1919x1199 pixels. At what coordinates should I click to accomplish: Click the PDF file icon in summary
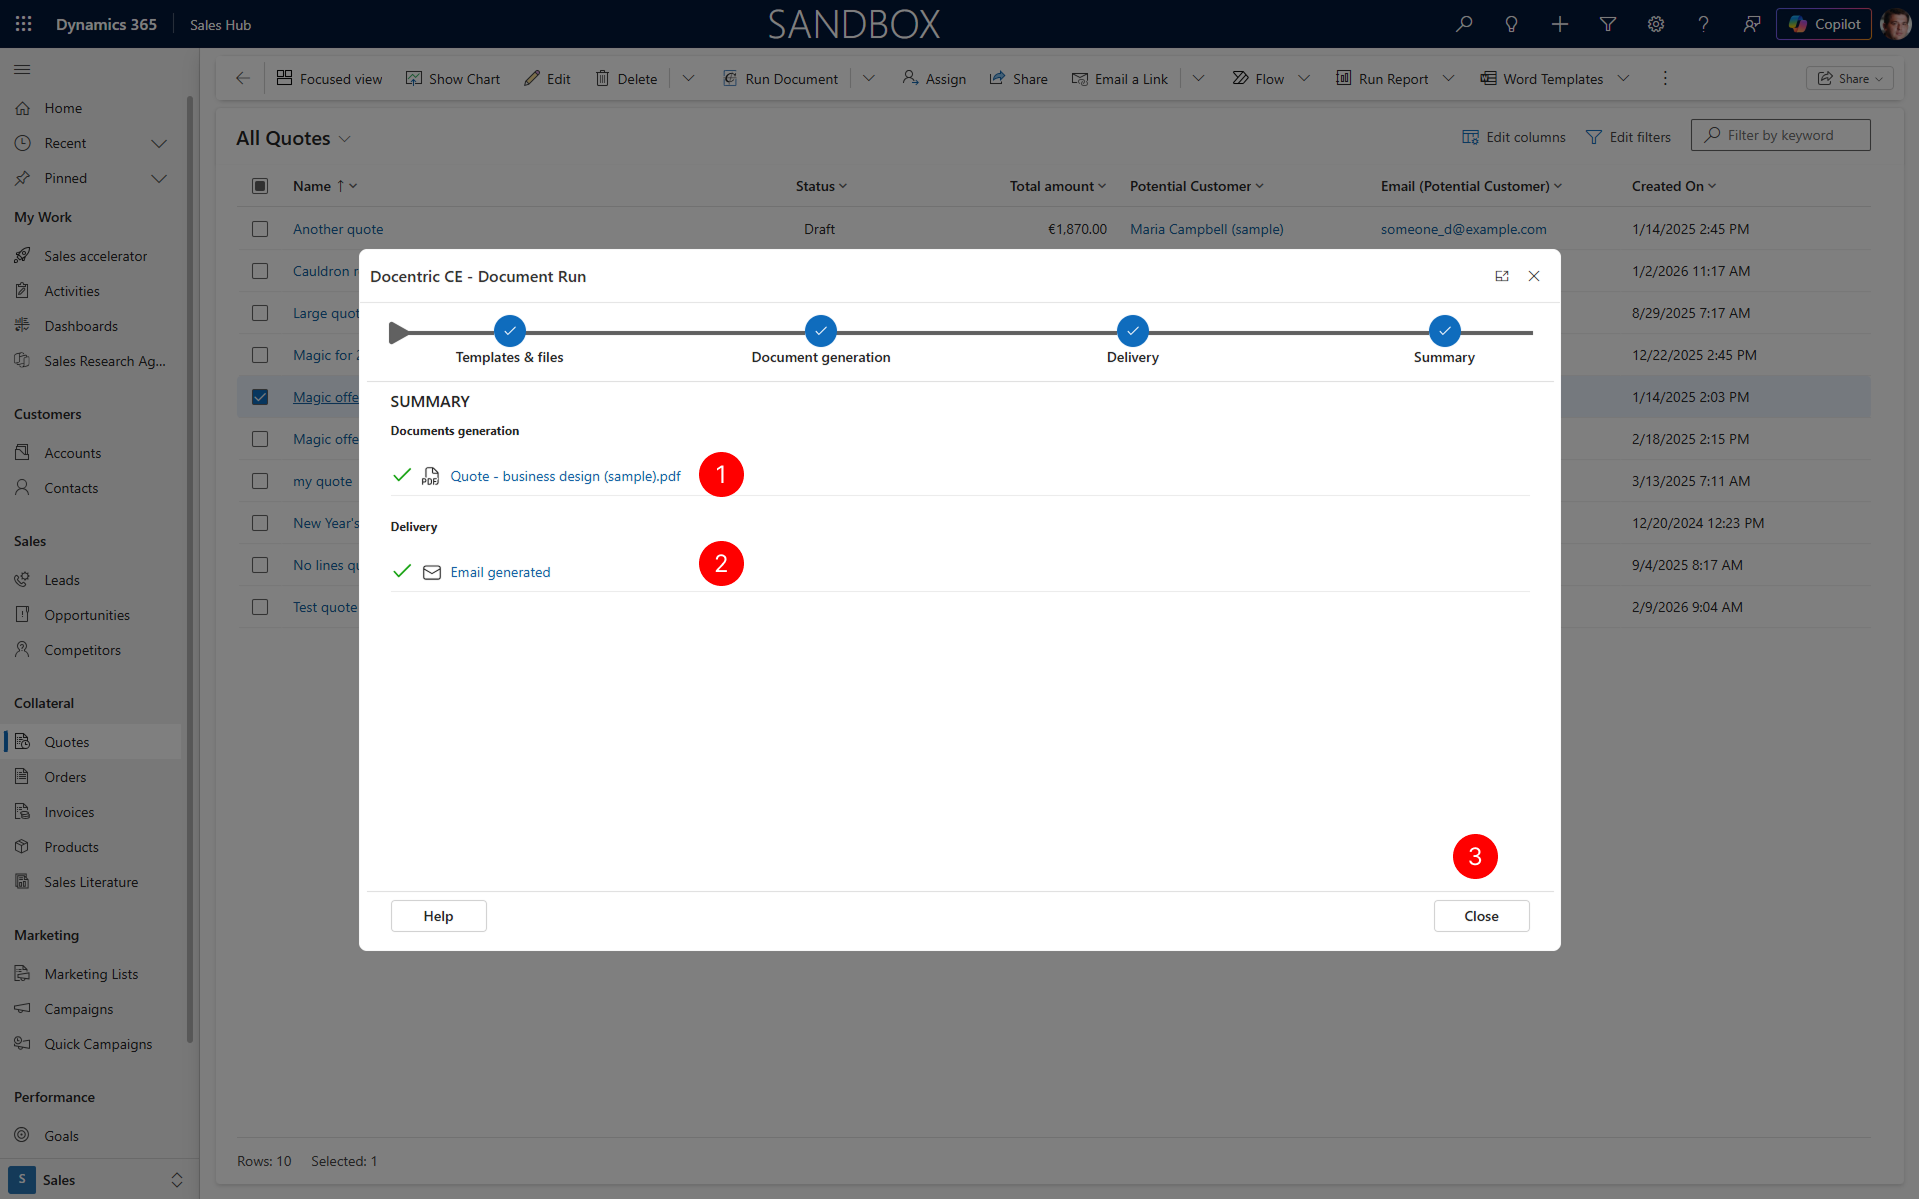click(x=431, y=476)
